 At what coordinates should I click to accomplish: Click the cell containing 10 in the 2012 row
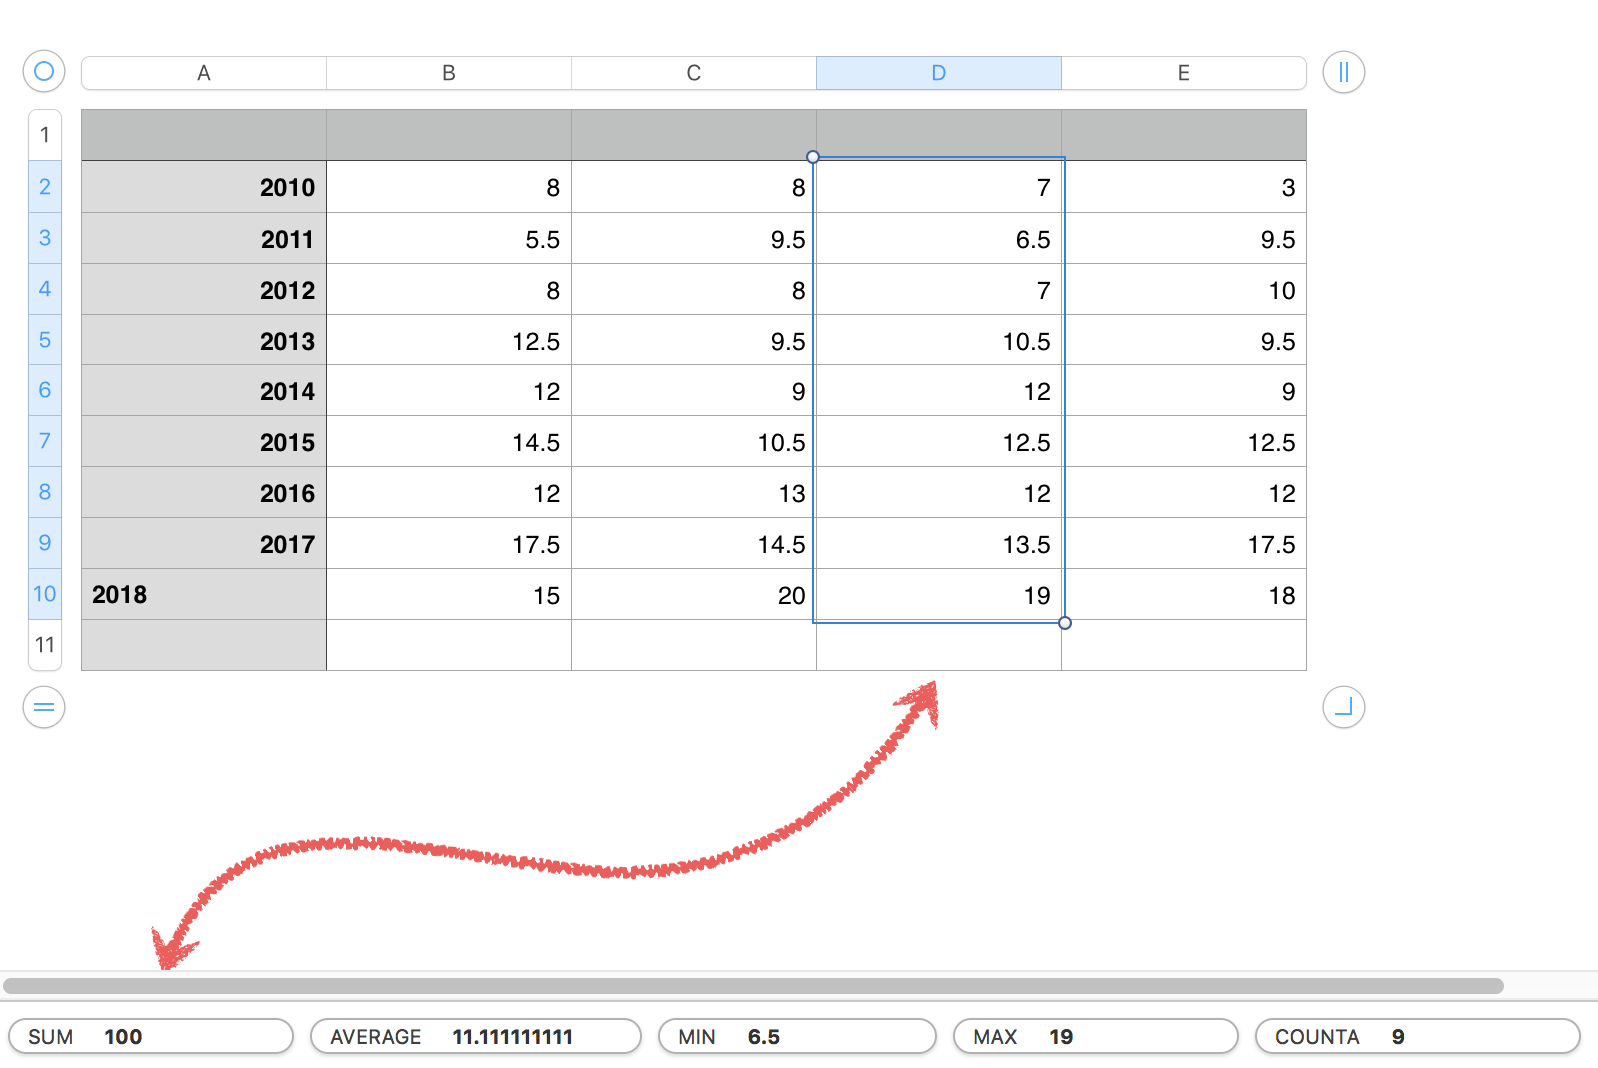[x=1184, y=289]
